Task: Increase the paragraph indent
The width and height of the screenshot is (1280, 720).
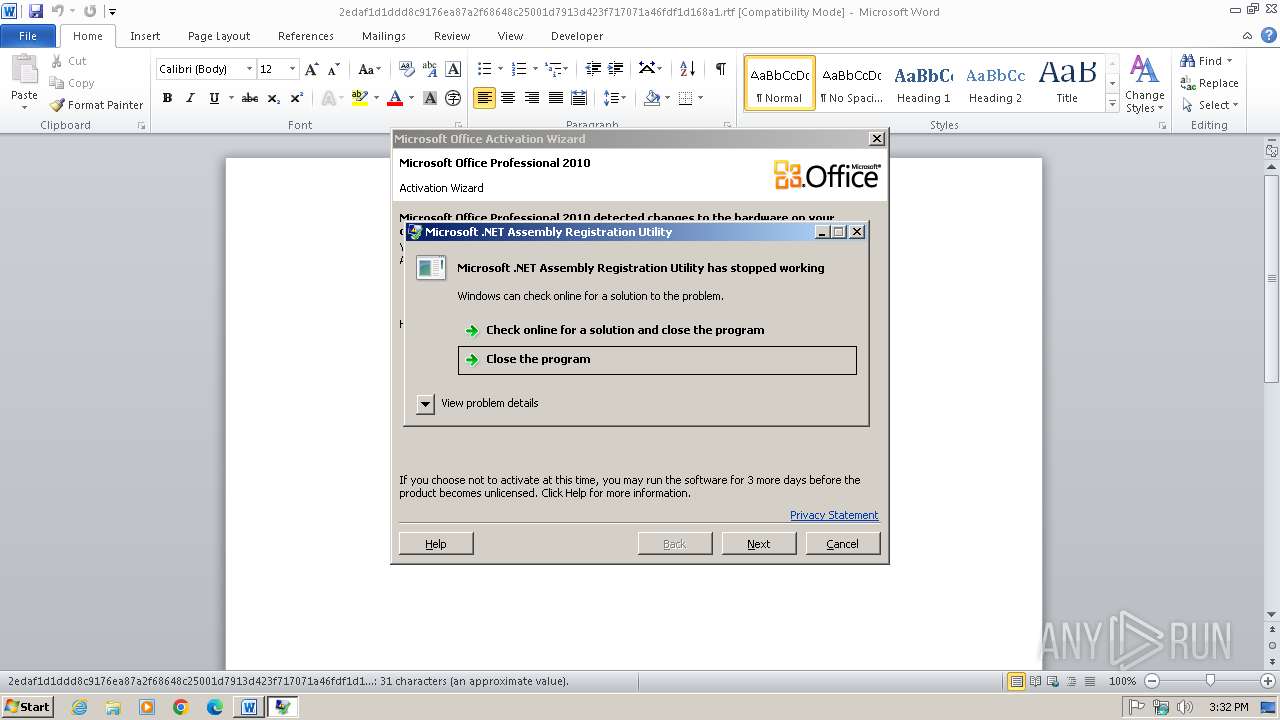Action: (617, 69)
